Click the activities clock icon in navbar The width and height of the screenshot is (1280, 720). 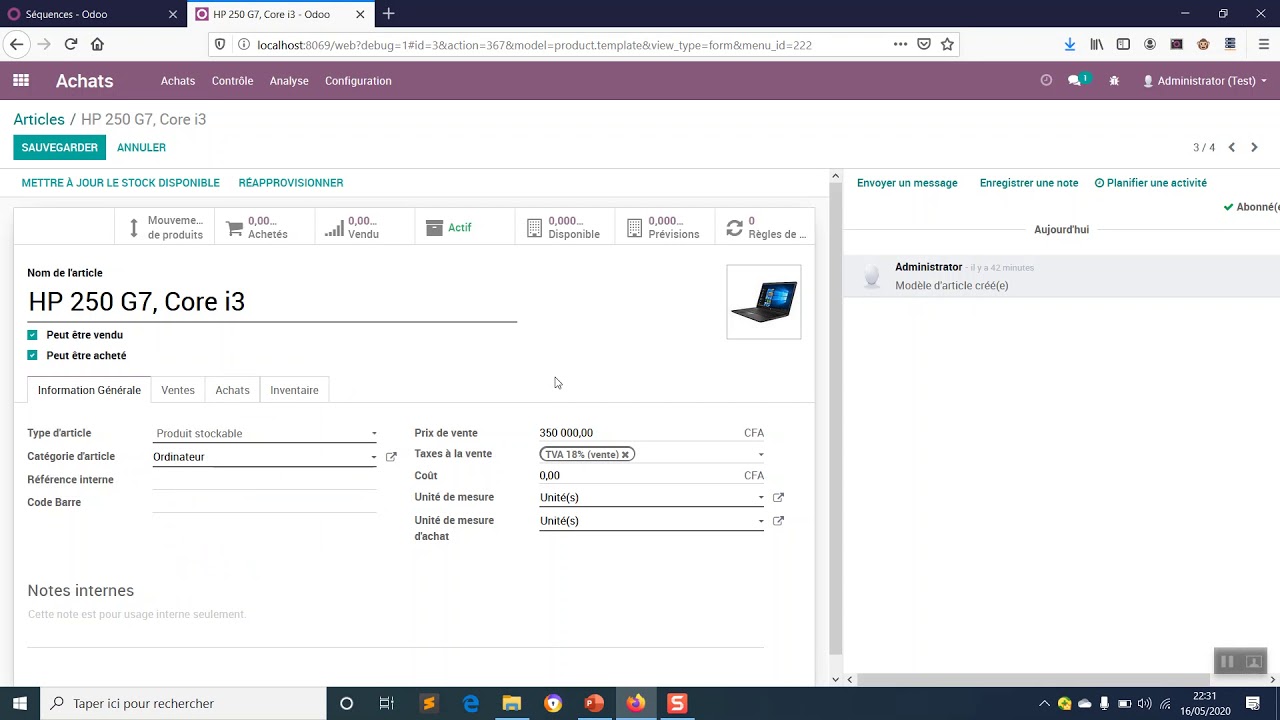1046,81
